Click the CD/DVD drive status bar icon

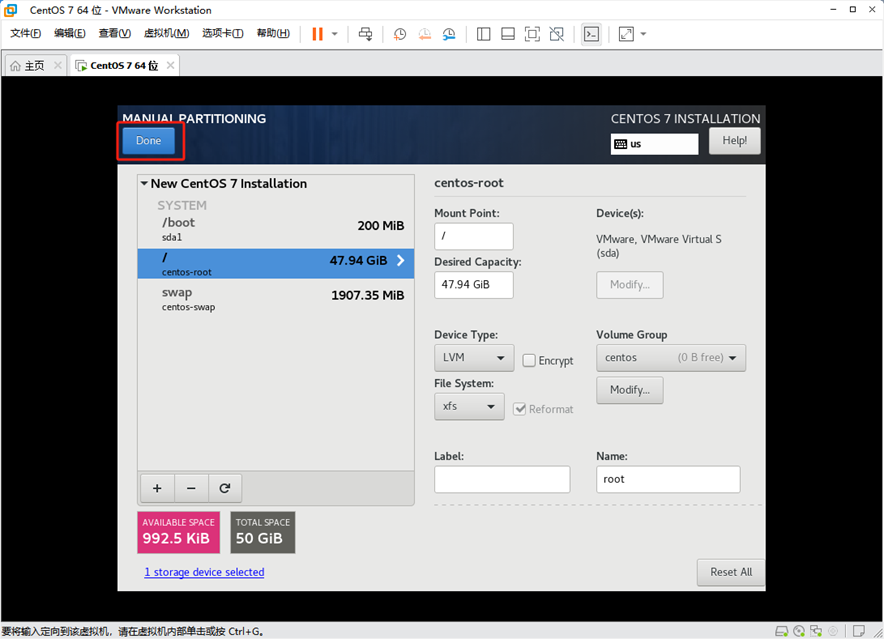799,631
